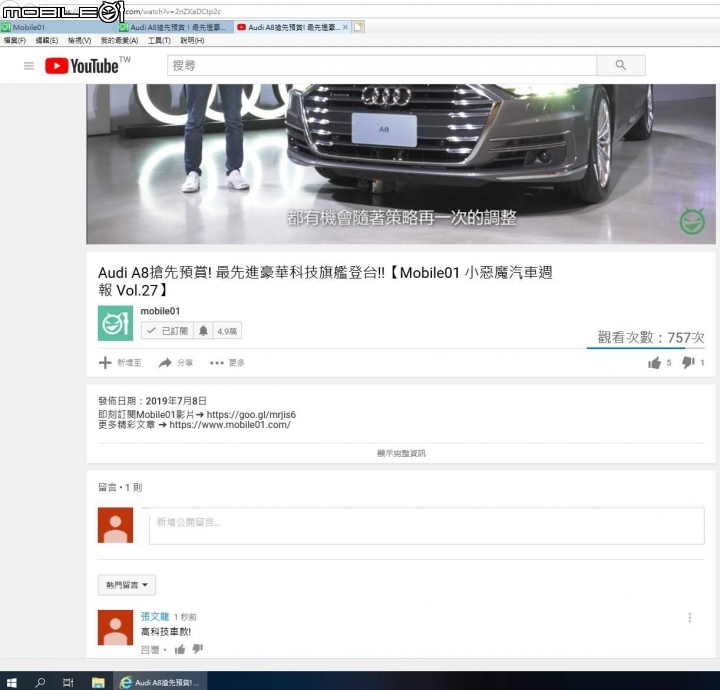Image resolution: width=720 pixels, height=690 pixels.
Task: Close the active YouTube Audi A8 tab
Action: [345, 27]
